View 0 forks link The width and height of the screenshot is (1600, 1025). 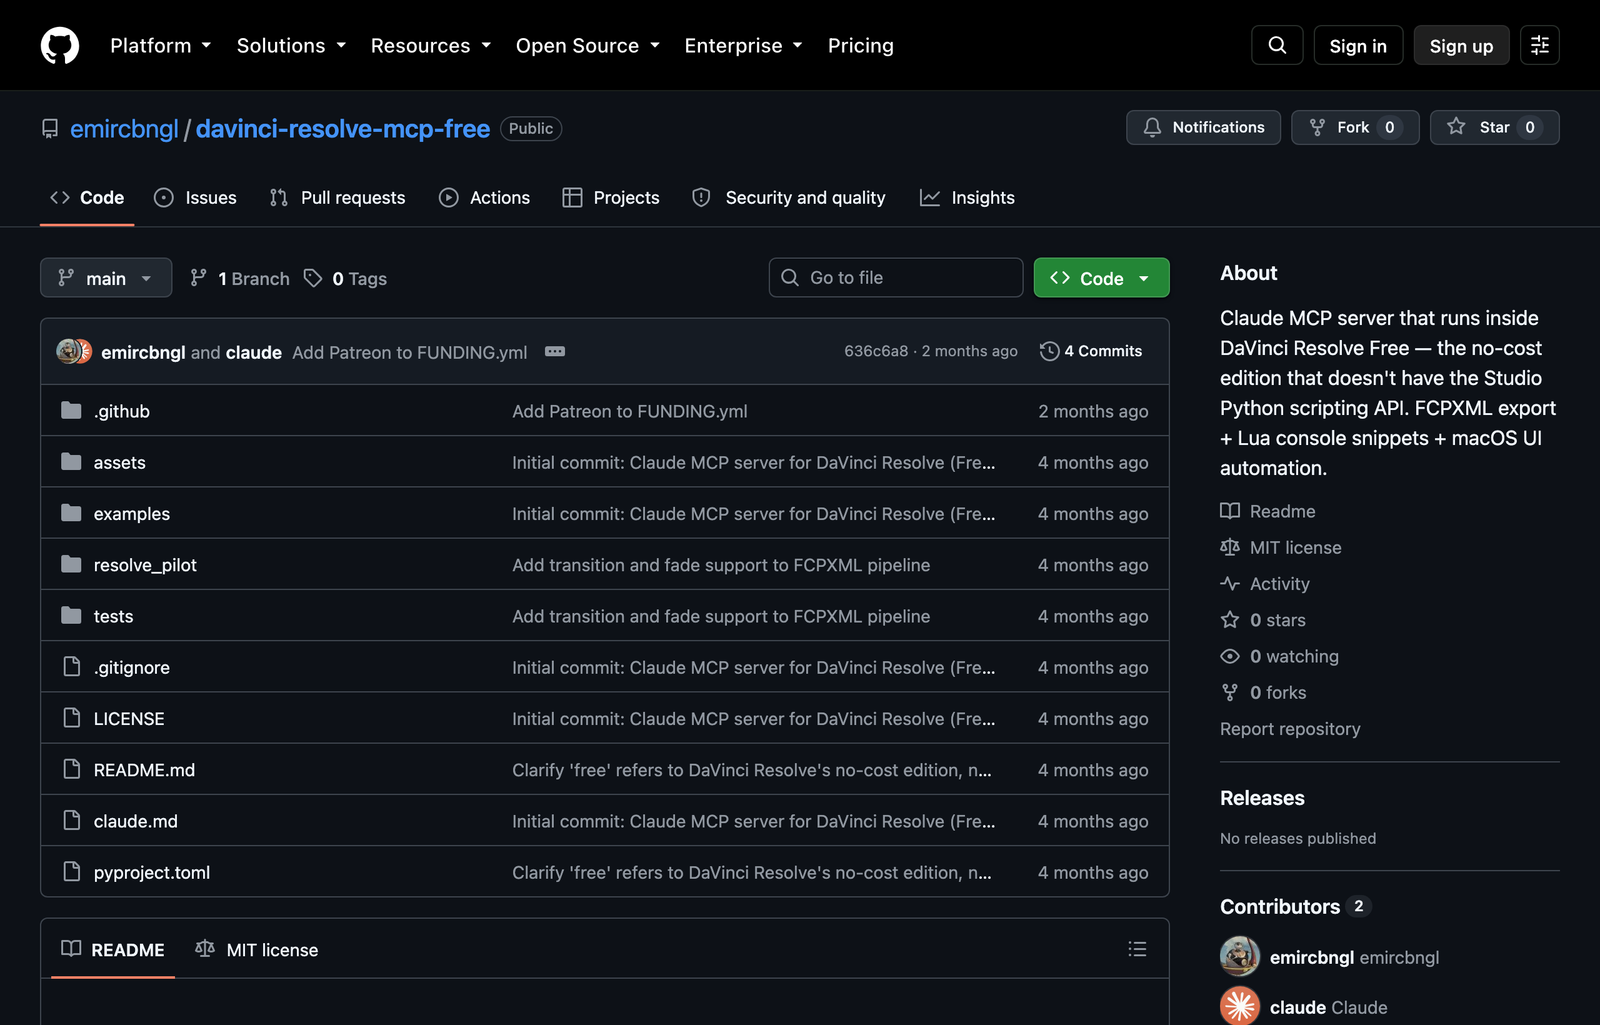1263,692
